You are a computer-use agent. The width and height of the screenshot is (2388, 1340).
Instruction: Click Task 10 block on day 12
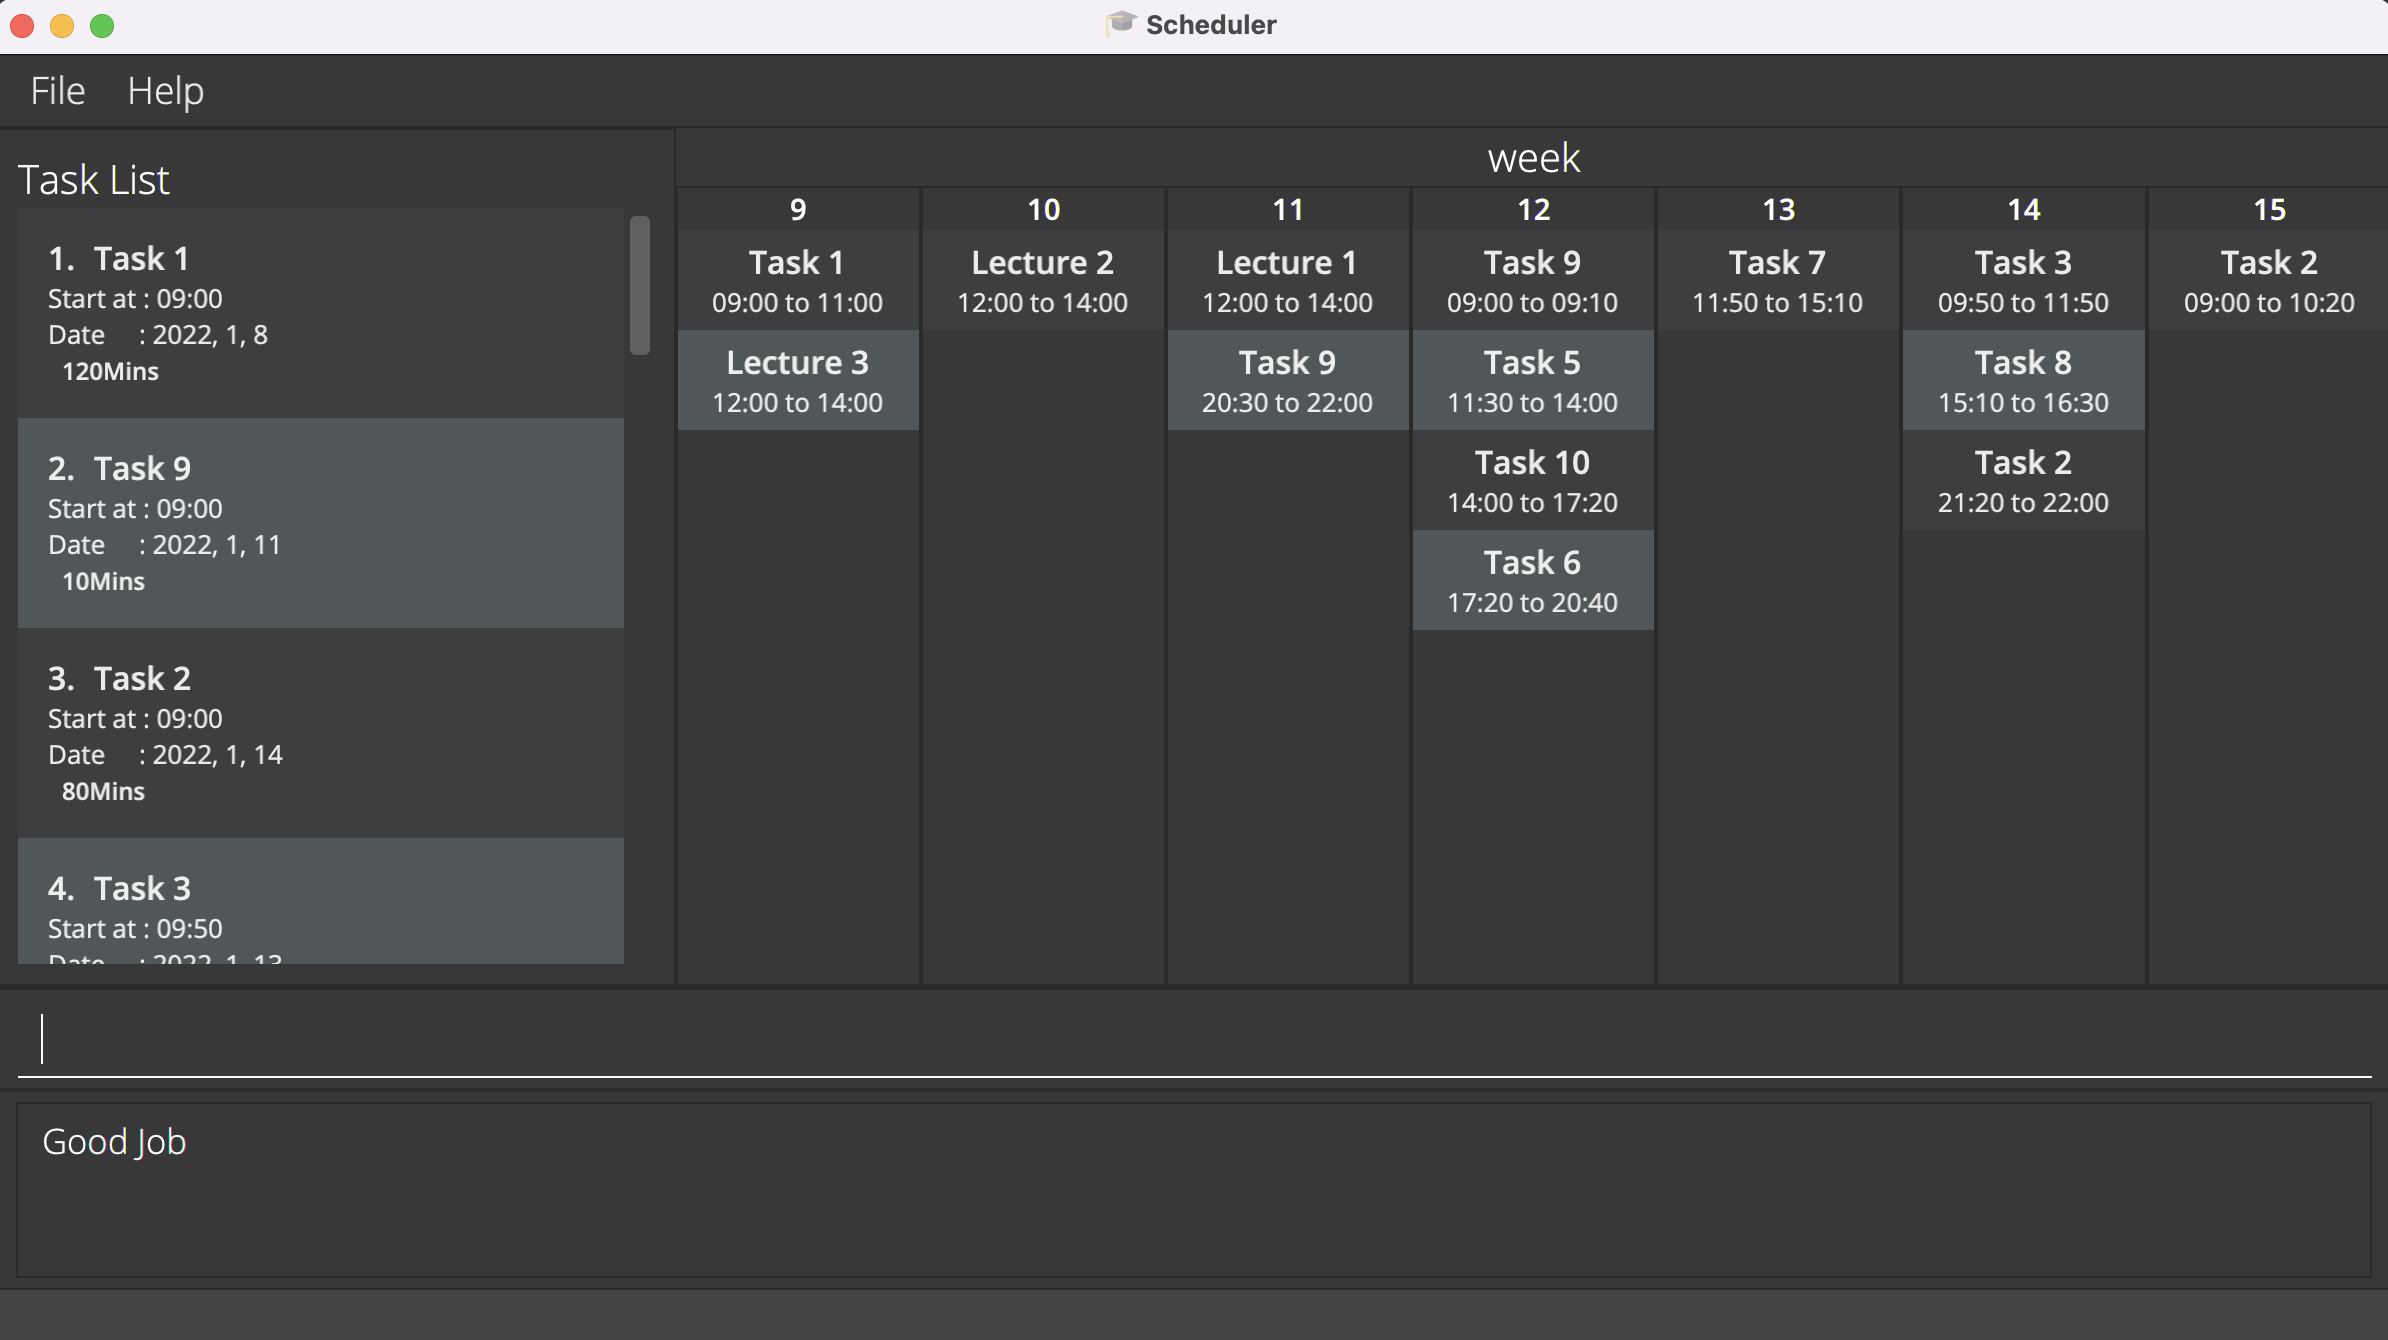pyautogui.click(x=1532, y=480)
